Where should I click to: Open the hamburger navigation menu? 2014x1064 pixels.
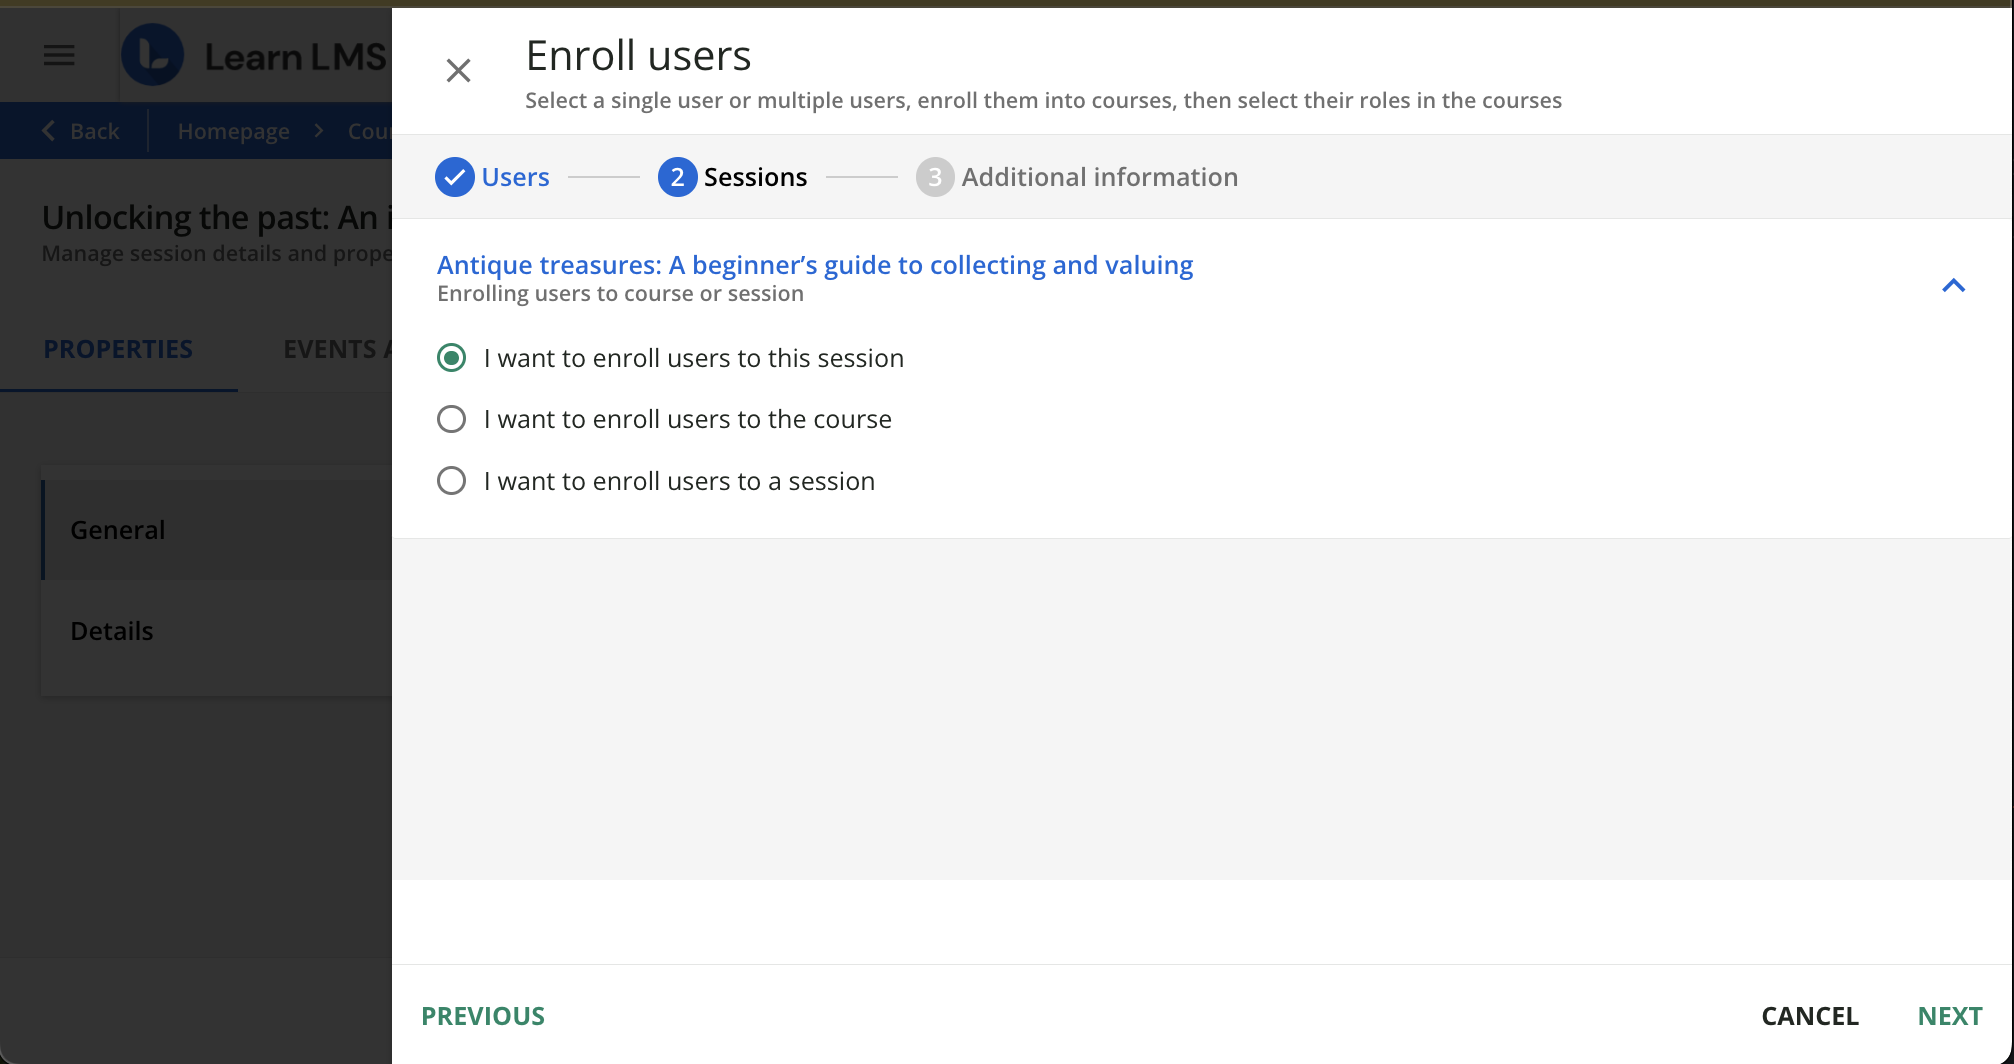tap(59, 56)
